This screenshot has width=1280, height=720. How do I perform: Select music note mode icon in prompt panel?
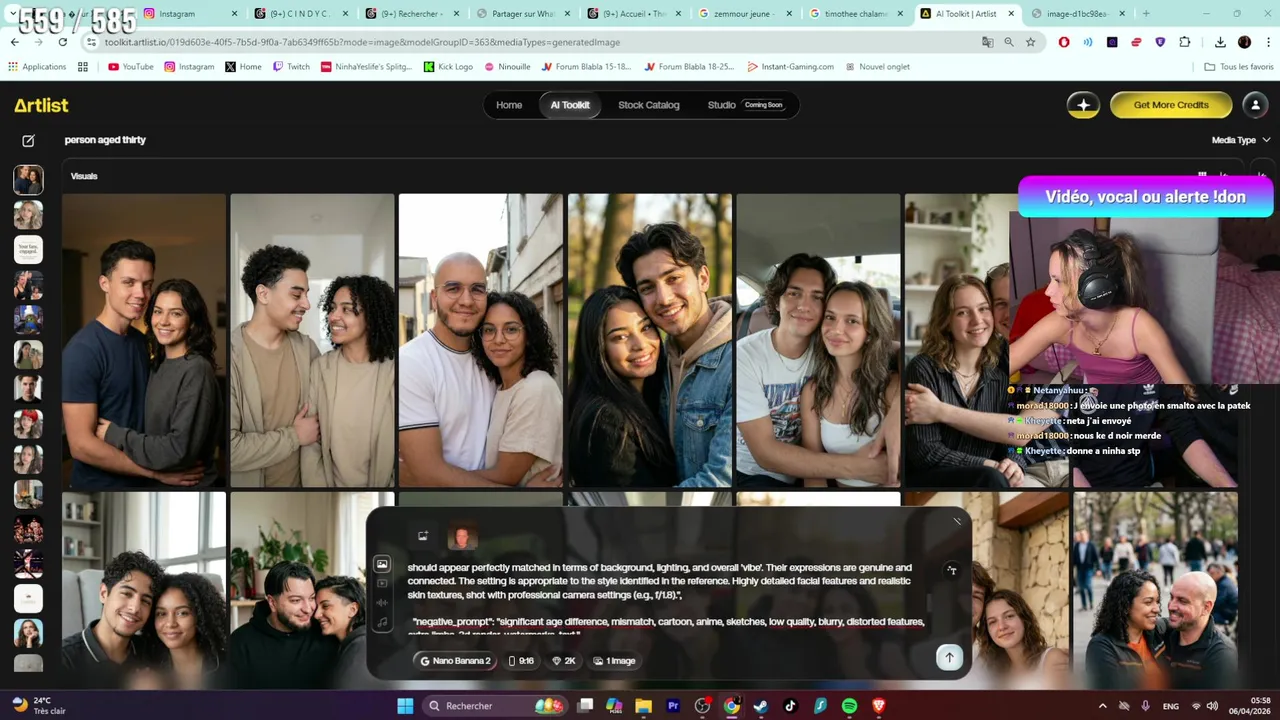click(382, 622)
